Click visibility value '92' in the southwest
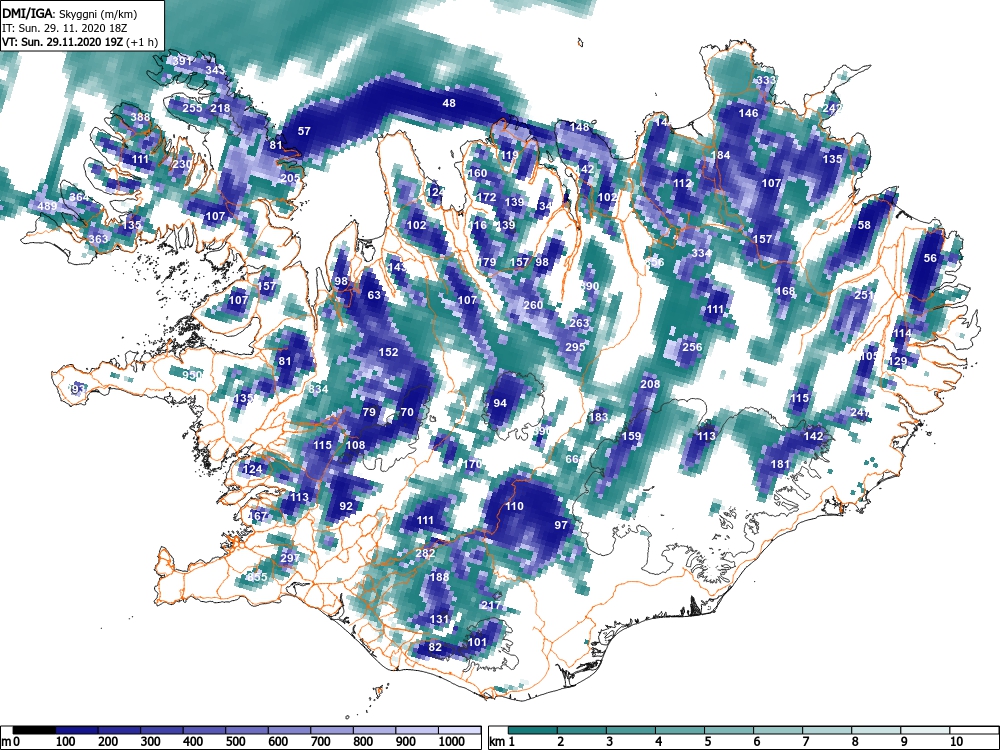The image size is (1000, 750). click(346, 506)
